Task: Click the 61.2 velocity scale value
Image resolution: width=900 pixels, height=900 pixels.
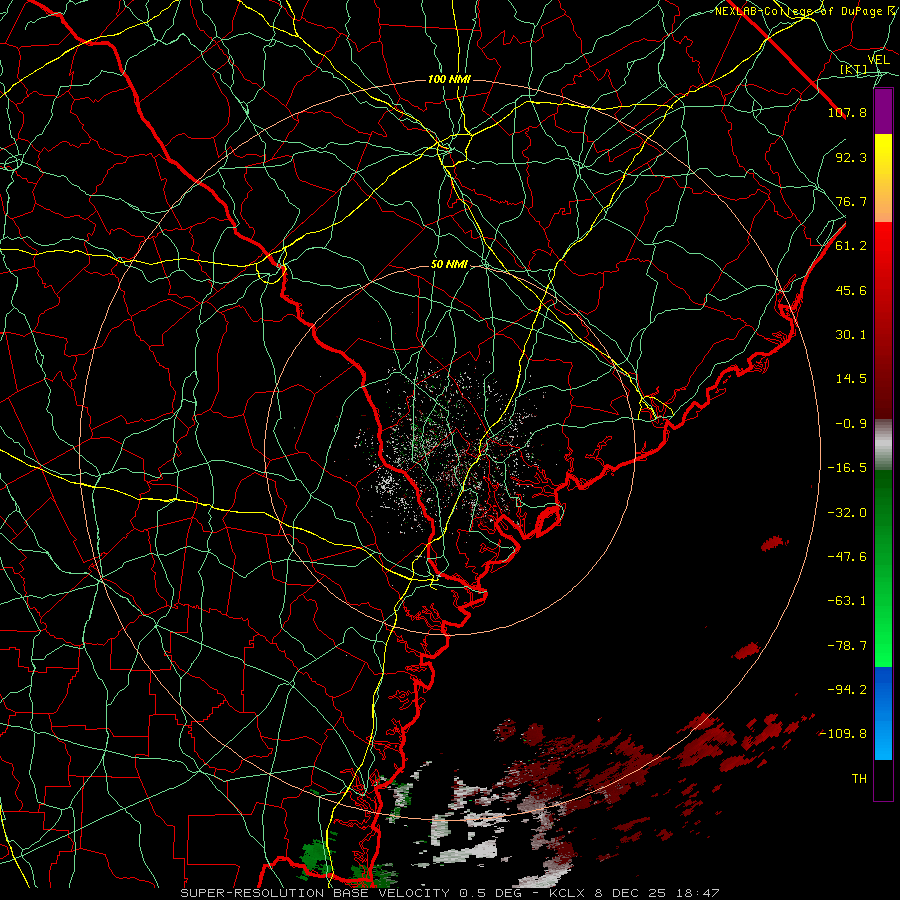Action: [x=851, y=246]
